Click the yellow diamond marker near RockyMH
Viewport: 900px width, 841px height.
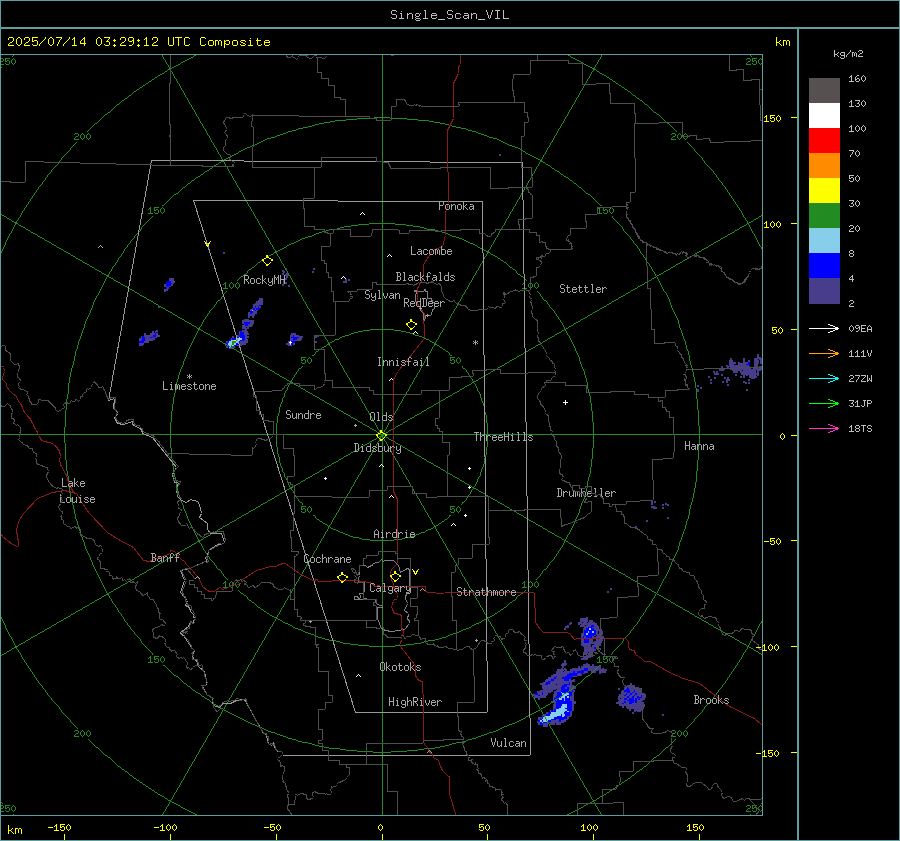(x=267, y=261)
